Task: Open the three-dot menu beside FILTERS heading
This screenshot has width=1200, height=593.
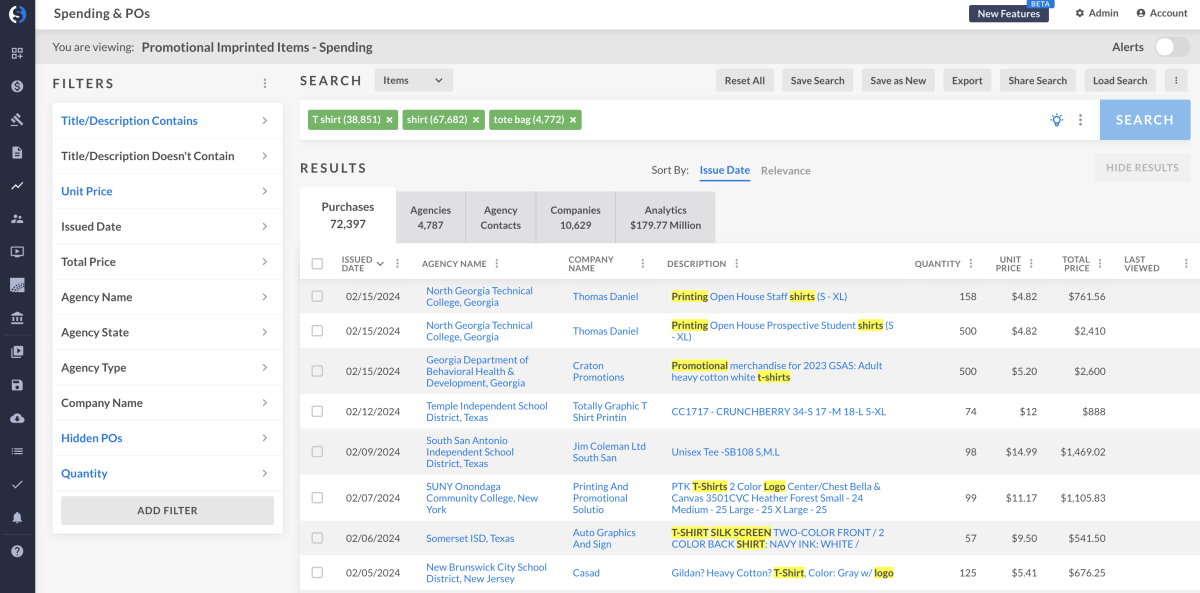Action: click(265, 84)
